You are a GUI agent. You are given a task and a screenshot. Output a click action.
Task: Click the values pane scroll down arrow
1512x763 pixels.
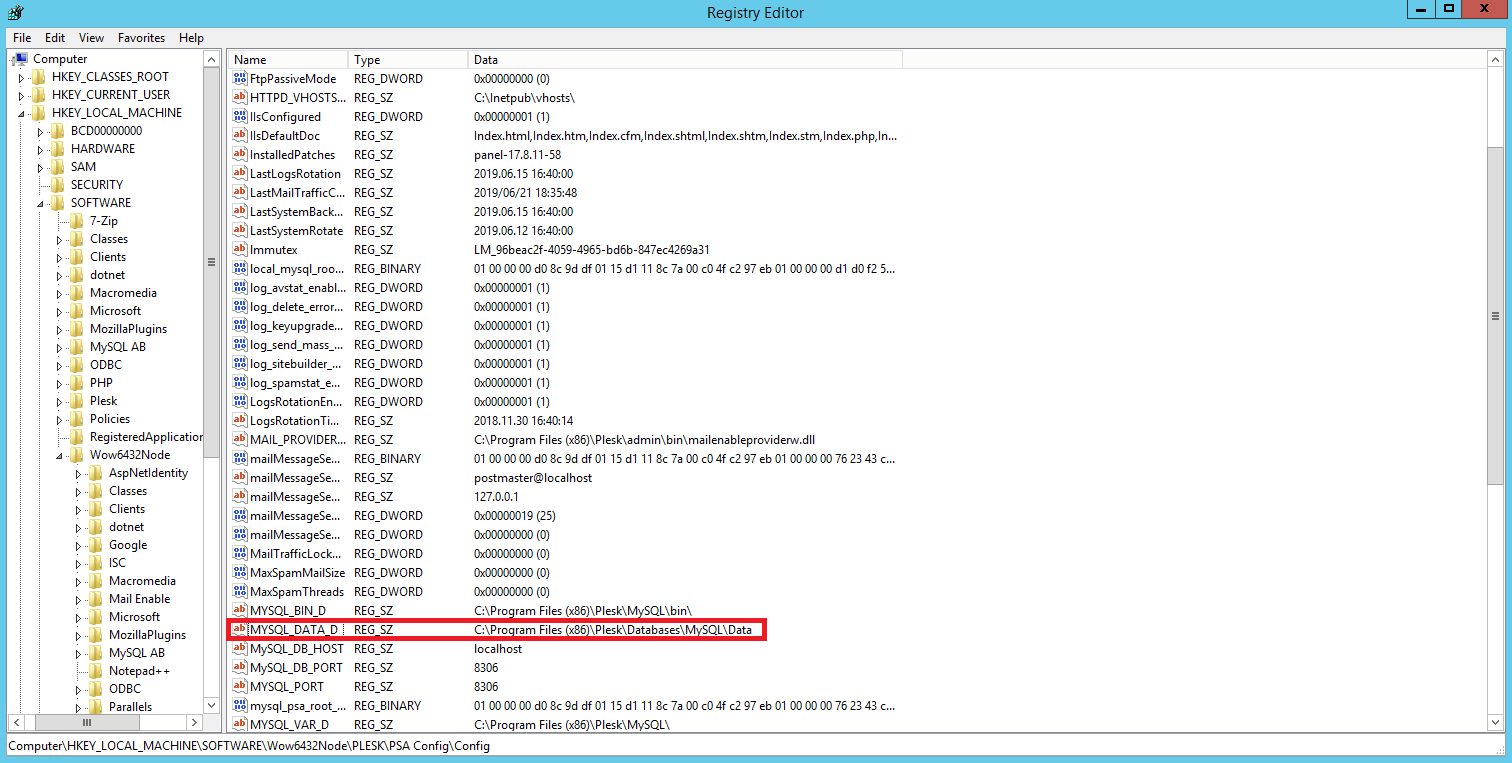coord(1495,723)
